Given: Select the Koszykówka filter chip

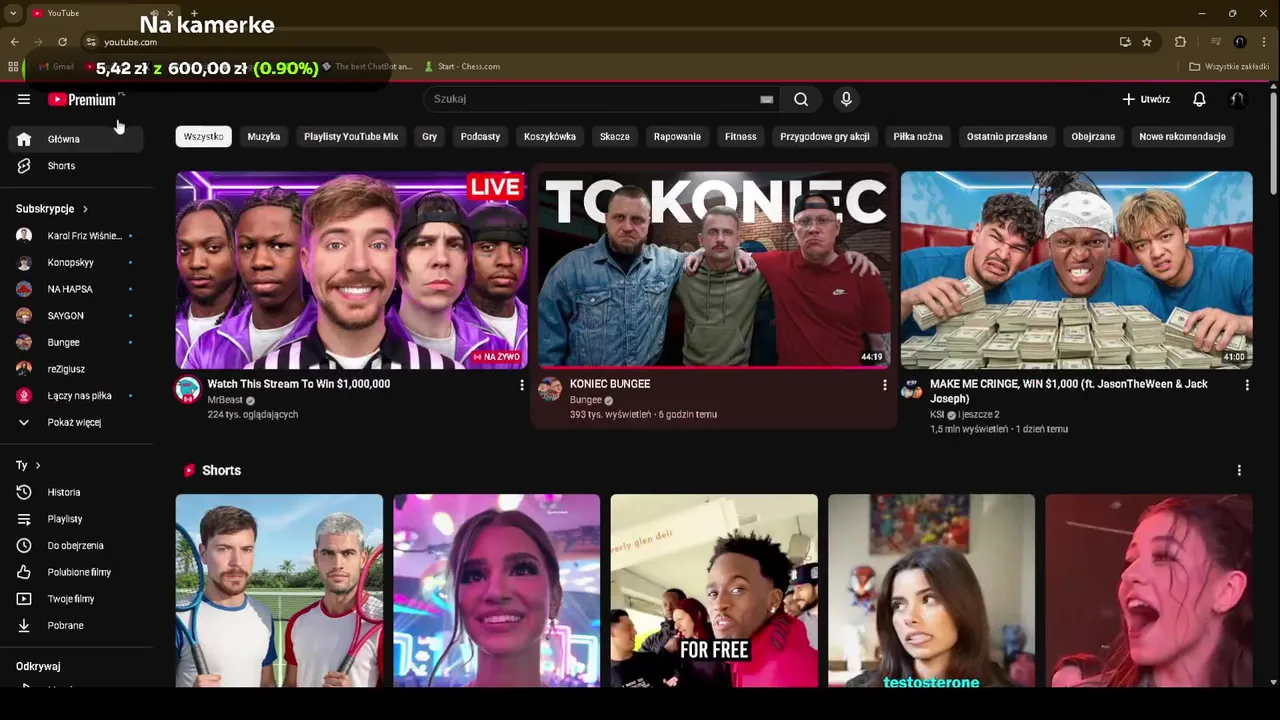Looking at the screenshot, I should click(550, 136).
